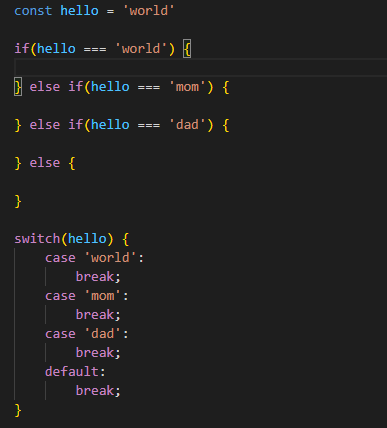Click the 'default:' label in switch
387x428 pixels.
[75, 372]
